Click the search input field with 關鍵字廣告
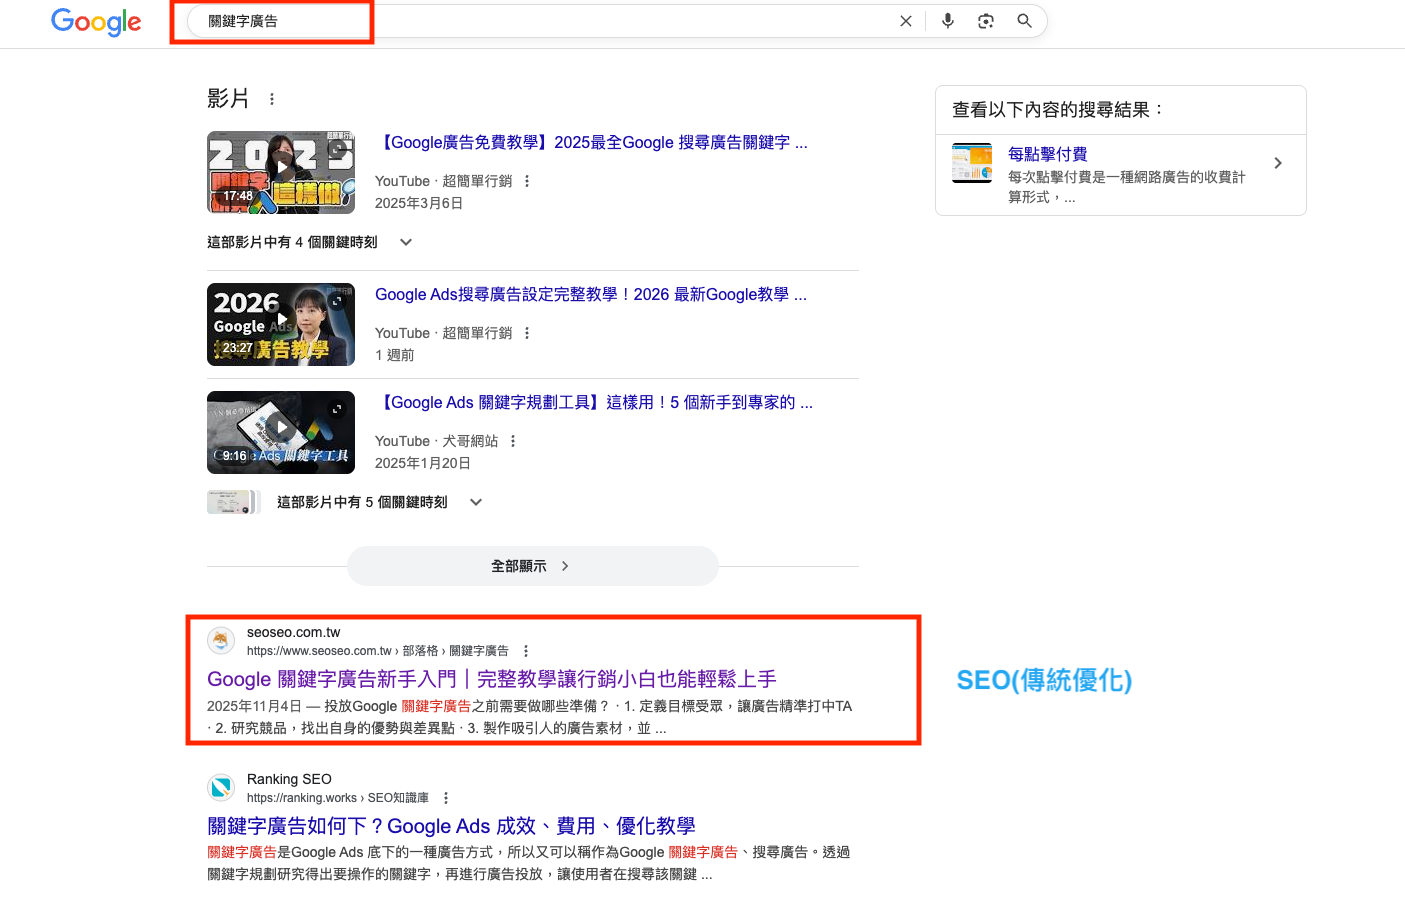This screenshot has height=901, width=1405. 540,21
